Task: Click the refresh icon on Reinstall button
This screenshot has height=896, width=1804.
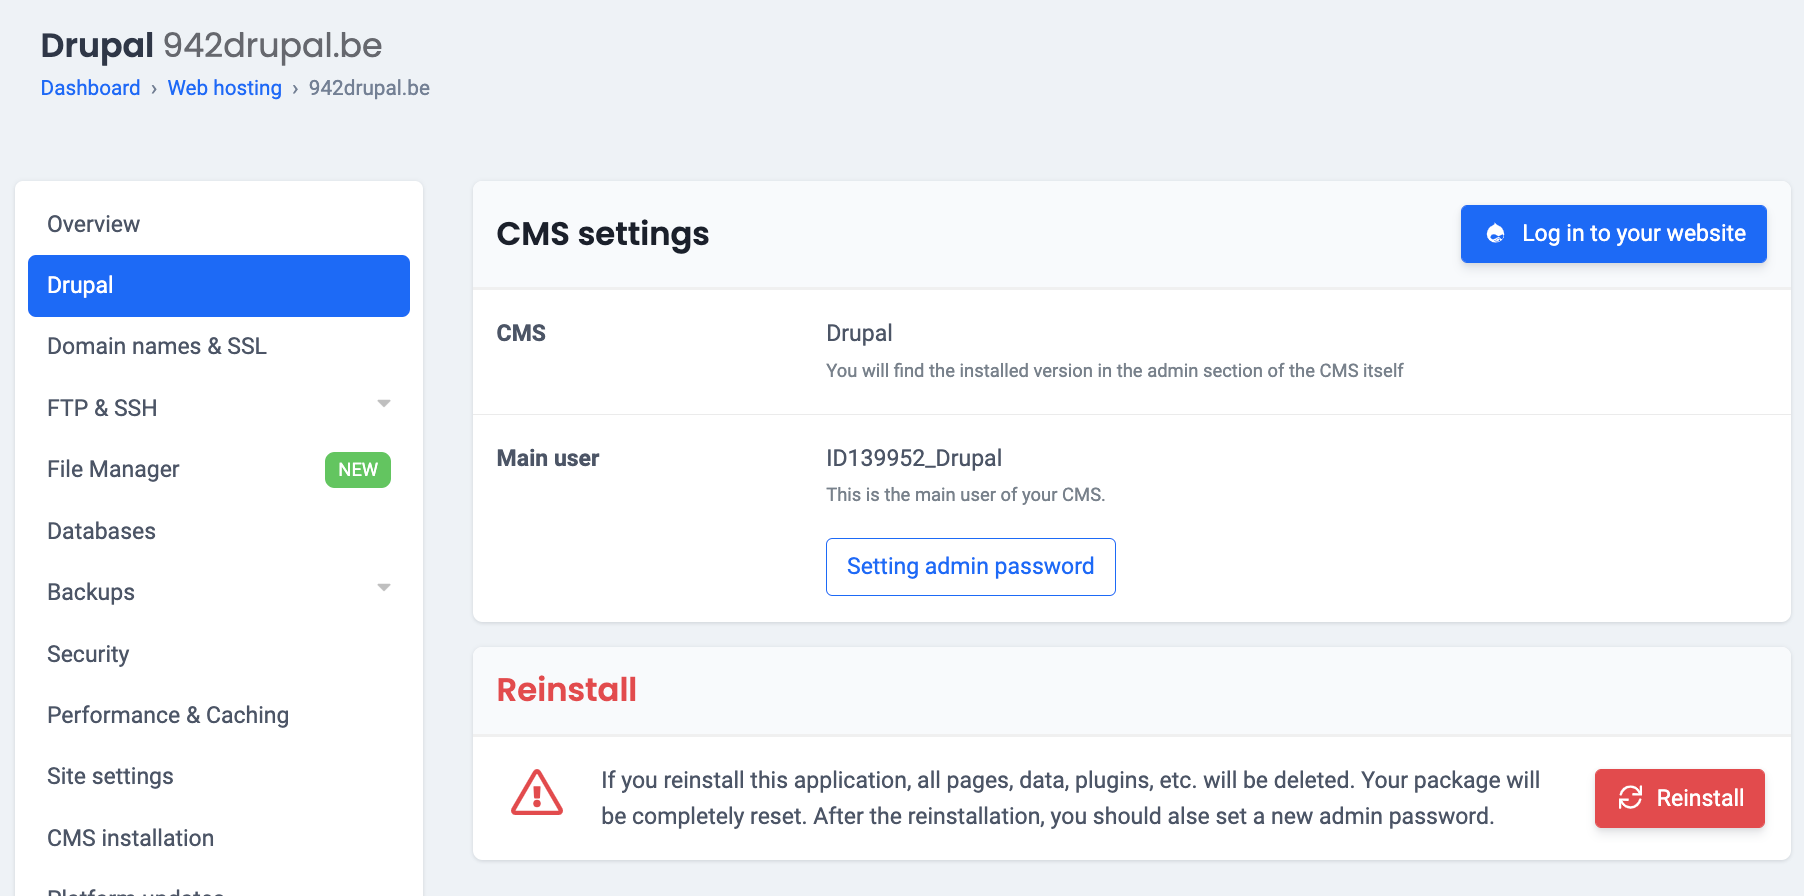Action: click(x=1630, y=797)
